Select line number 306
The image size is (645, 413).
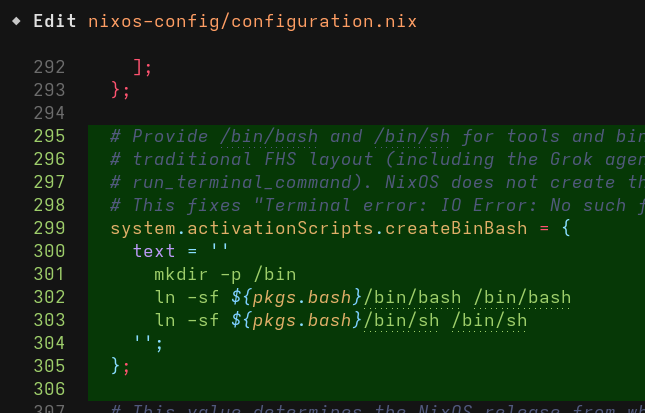(x=49, y=389)
